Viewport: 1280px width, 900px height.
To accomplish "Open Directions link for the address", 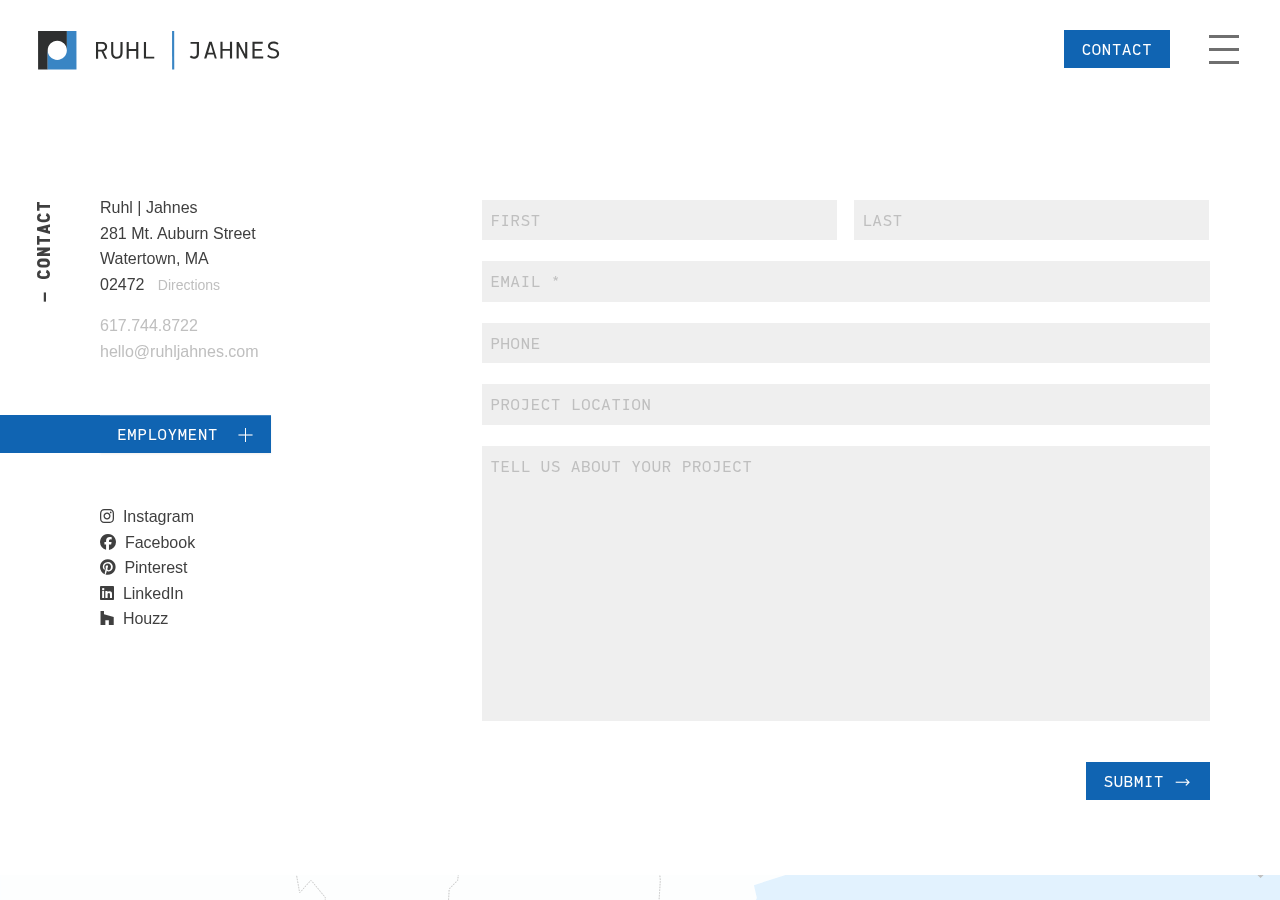I will tap(189, 285).
